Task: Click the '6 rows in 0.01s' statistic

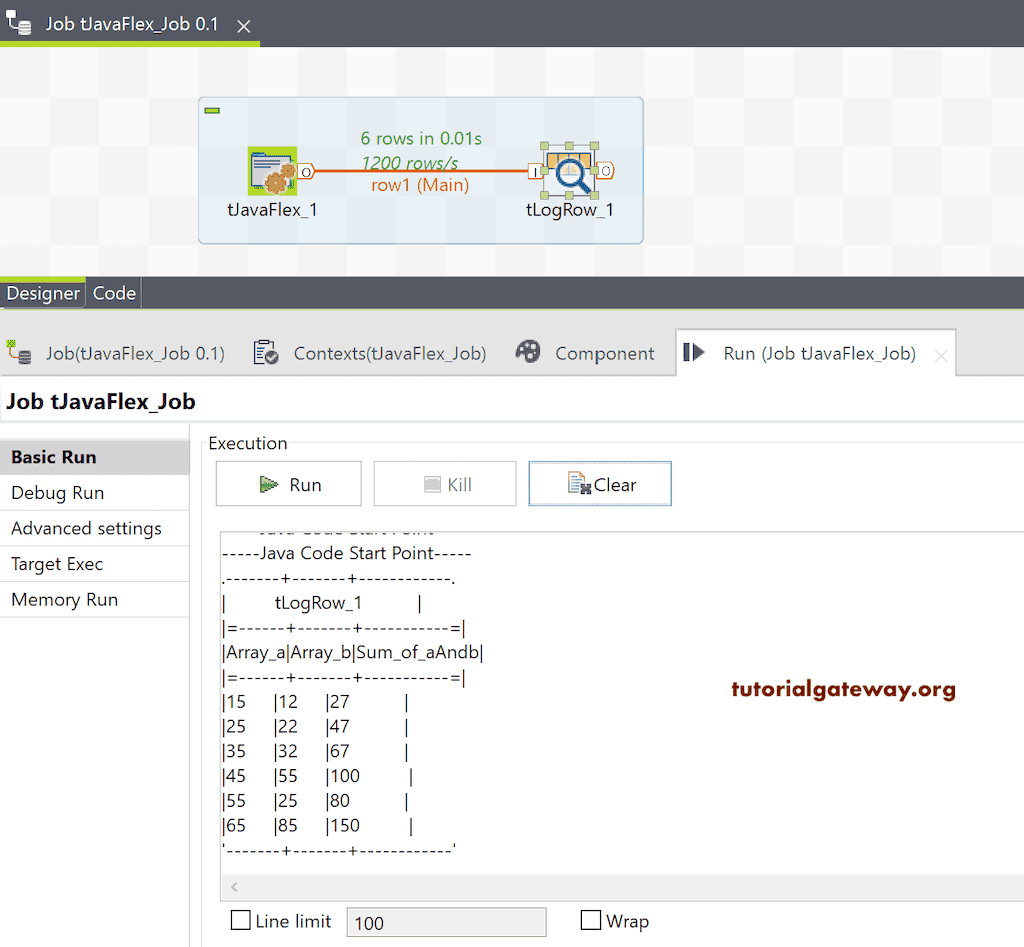Action: [x=421, y=138]
